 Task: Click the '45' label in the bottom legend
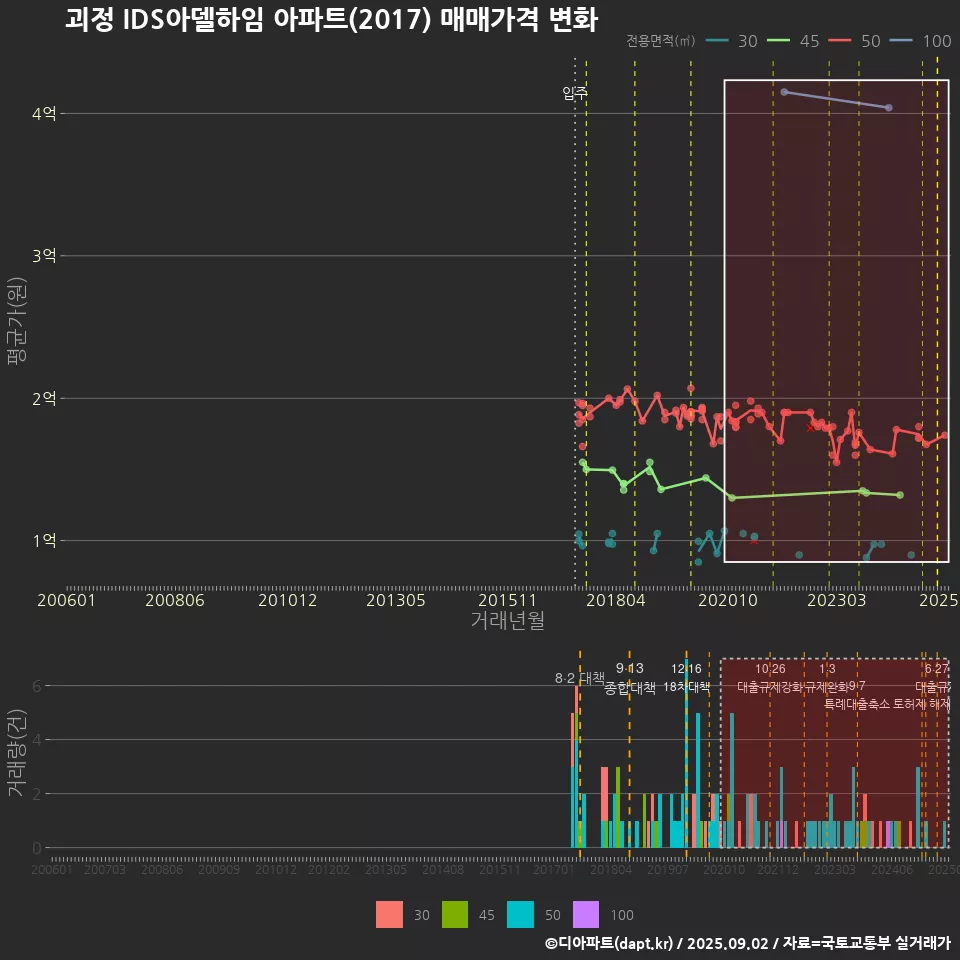point(487,915)
